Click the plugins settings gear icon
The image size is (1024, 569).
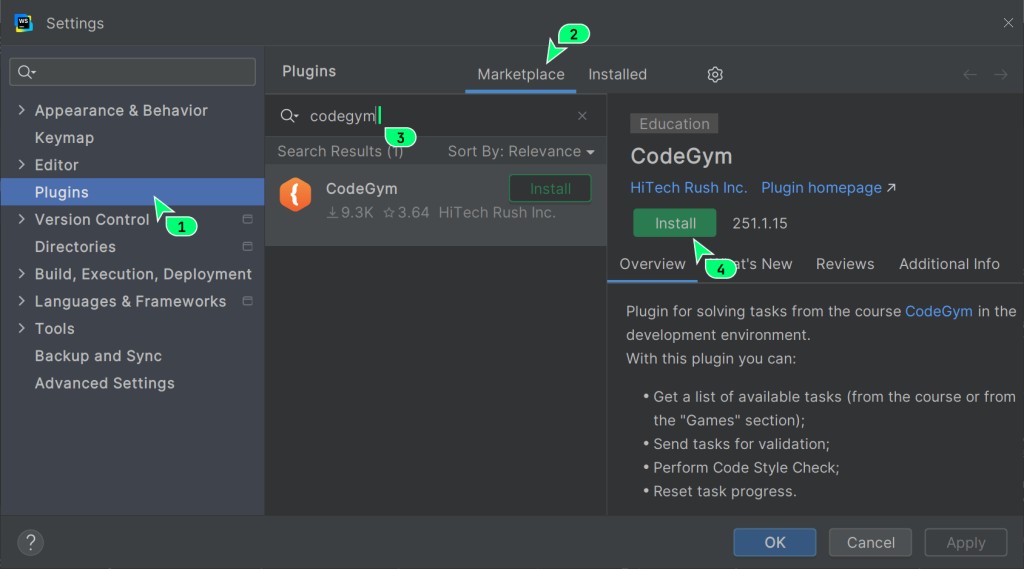point(715,74)
